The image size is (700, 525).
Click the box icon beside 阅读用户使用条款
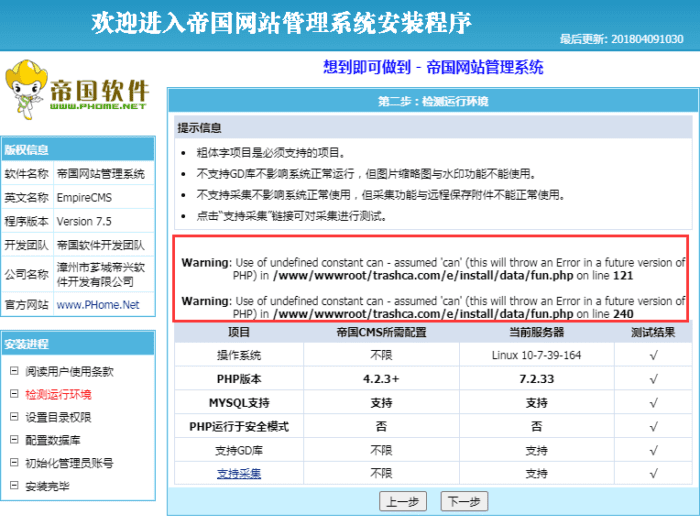tap(14, 371)
